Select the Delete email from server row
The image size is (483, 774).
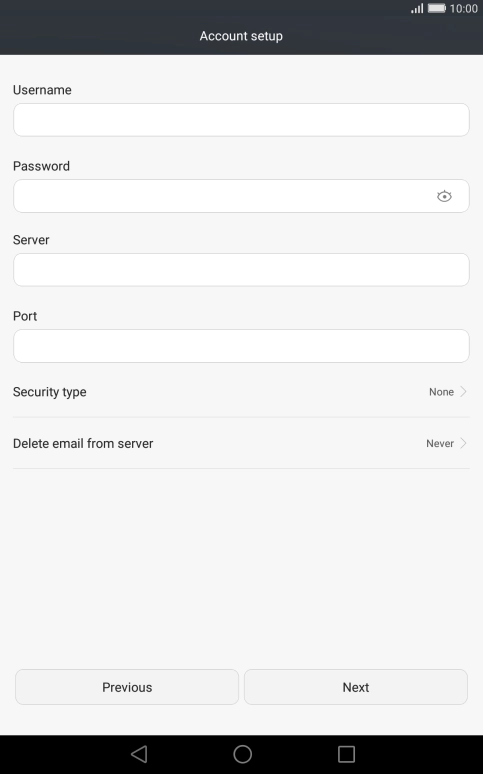pyautogui.click(x=241, y=443)
